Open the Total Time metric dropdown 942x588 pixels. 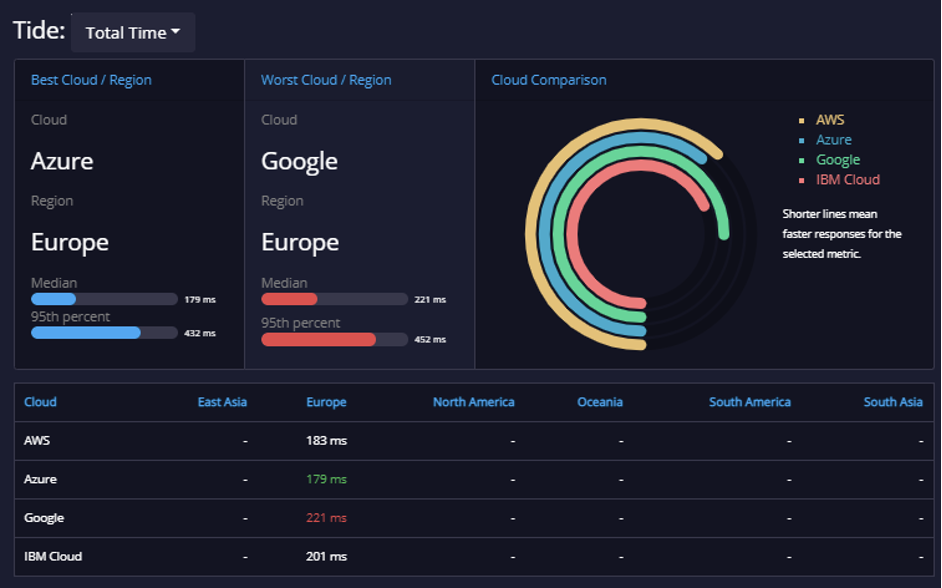tap(133, 32)
